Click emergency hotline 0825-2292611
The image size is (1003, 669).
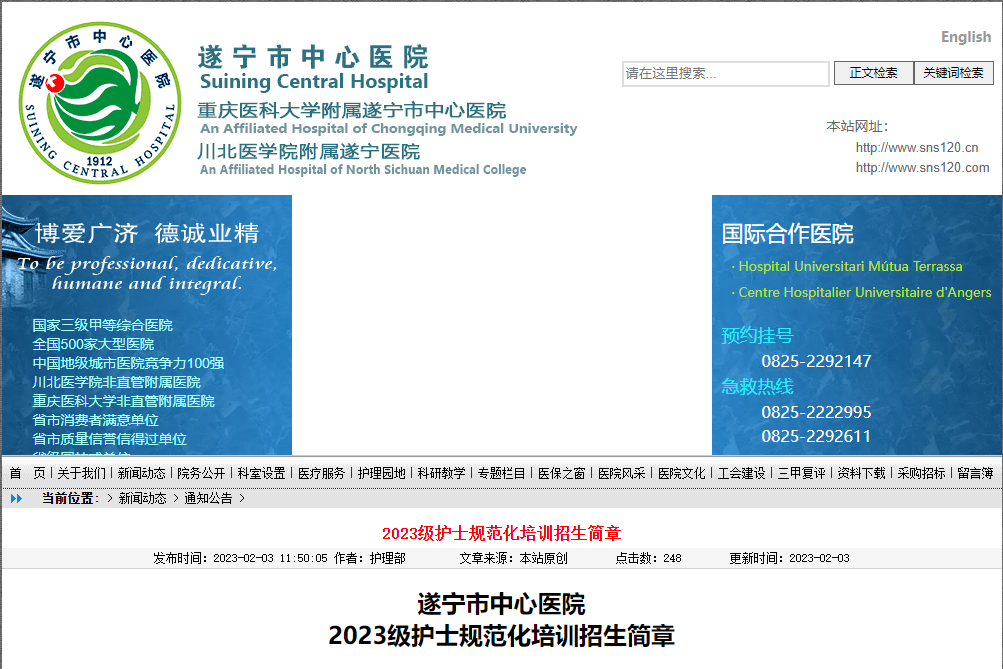[x=816, y=437]
